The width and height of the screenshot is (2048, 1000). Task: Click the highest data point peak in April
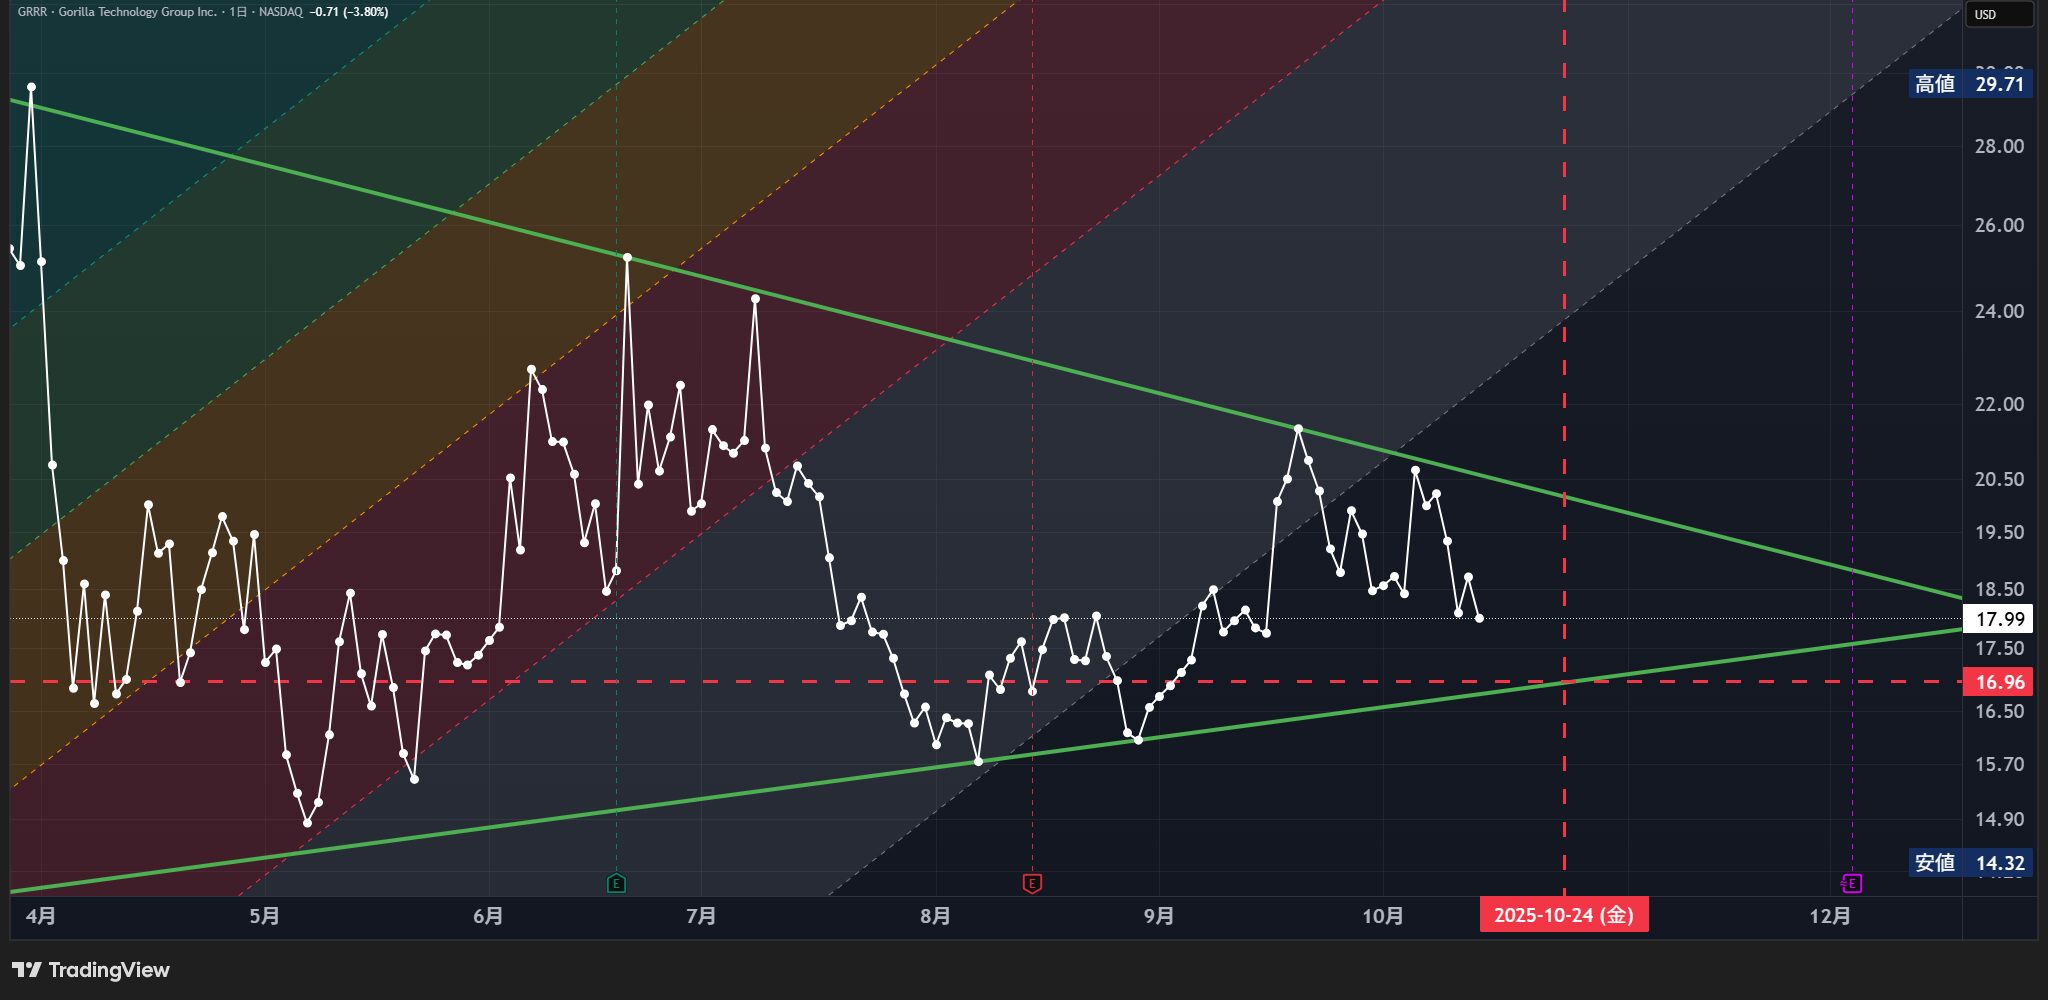pyautogui.click(x=31, y=87)
